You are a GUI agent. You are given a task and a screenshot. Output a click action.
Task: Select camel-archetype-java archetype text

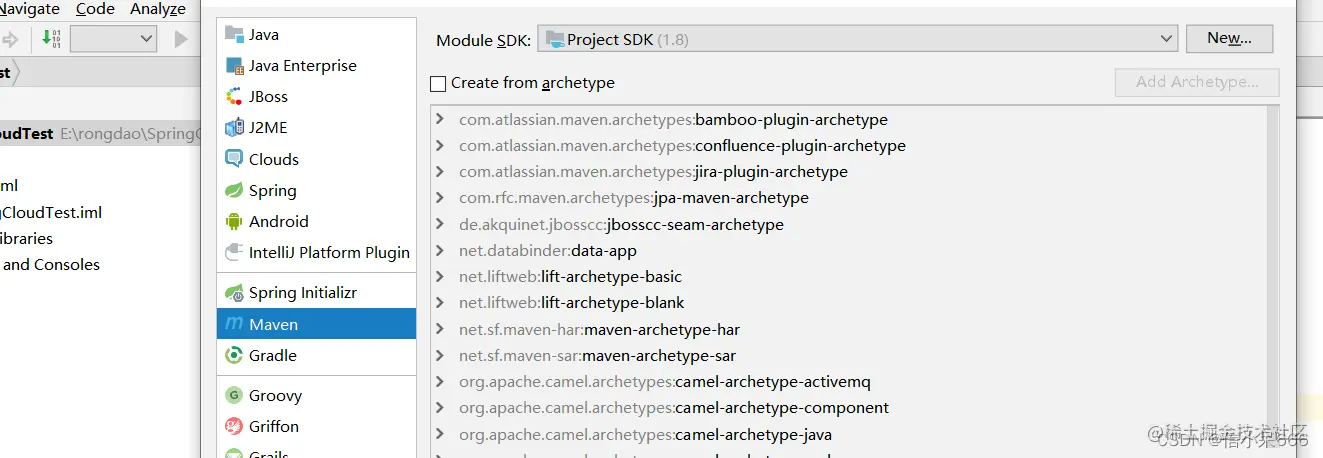click(x=754, y=435)
